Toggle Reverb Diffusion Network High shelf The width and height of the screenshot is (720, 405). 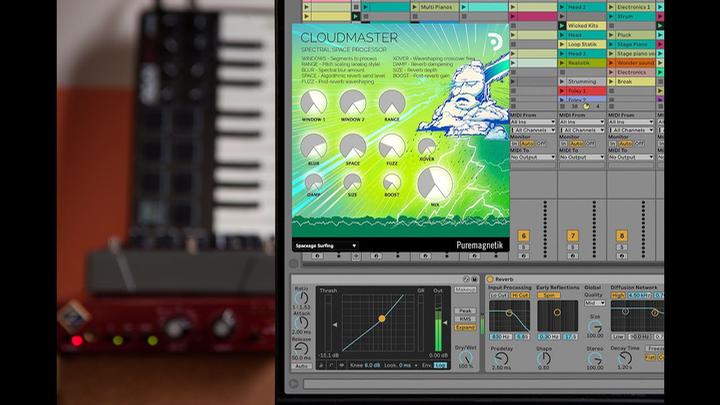coord(618,295)
